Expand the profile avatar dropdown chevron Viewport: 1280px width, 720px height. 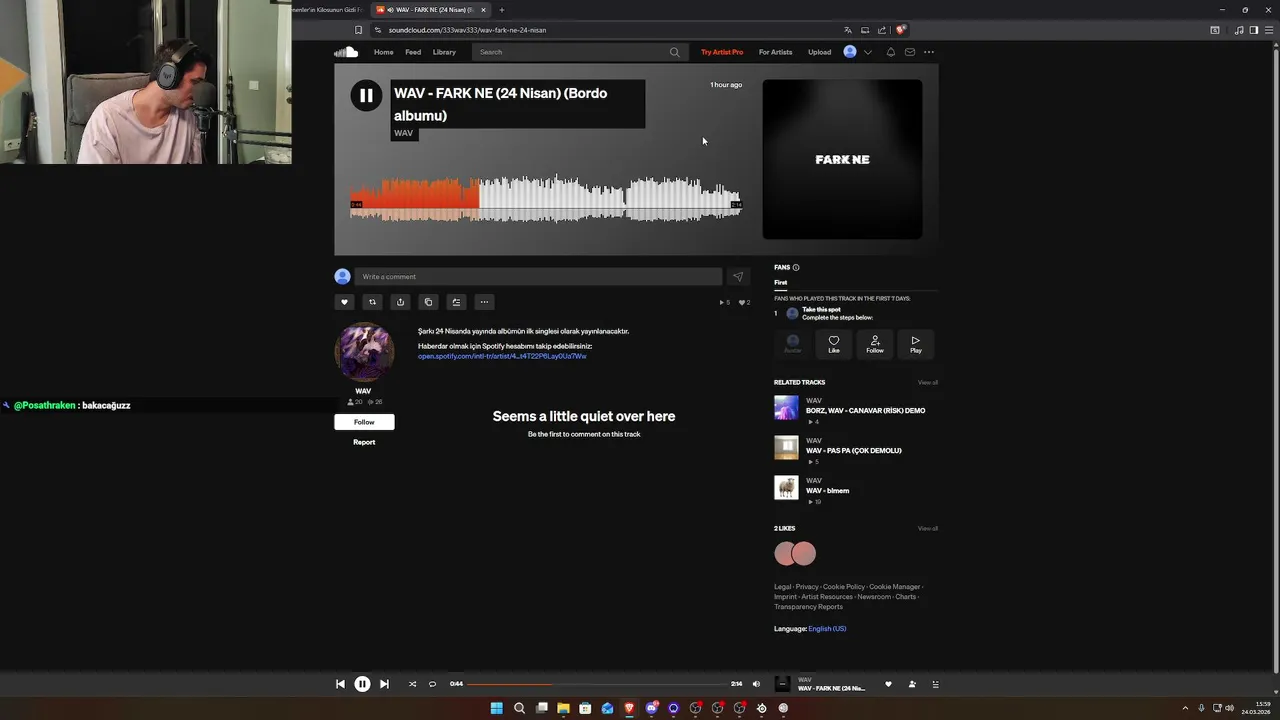click(x=868, y=52)
